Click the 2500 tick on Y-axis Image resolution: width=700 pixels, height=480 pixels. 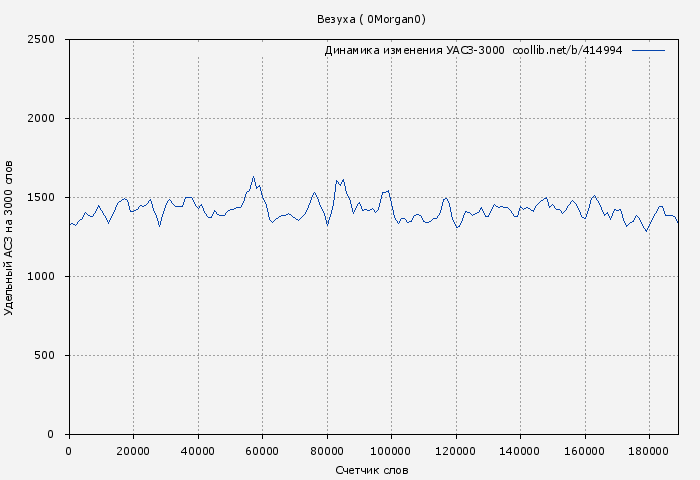(x=47, y=40)
